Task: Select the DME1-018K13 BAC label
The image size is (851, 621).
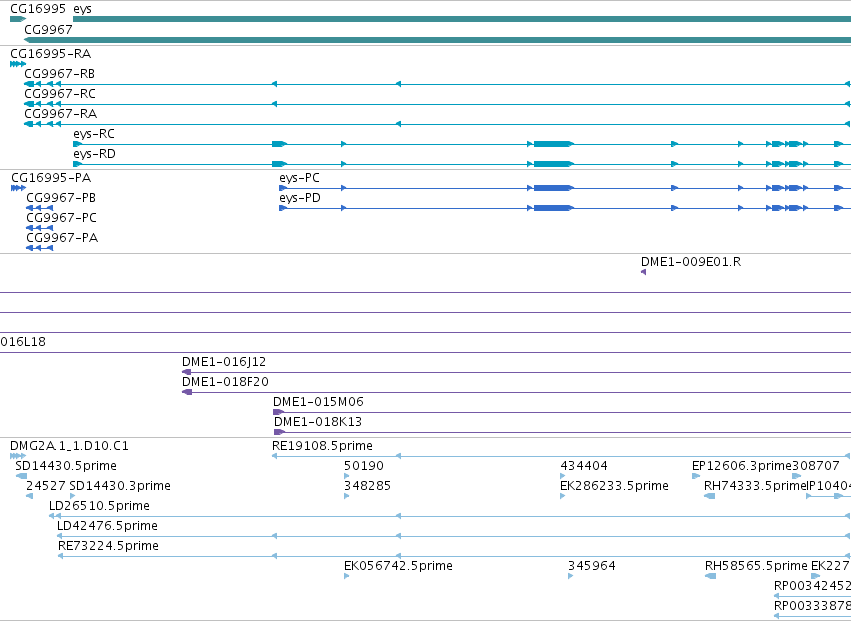Action: (317, 422)
